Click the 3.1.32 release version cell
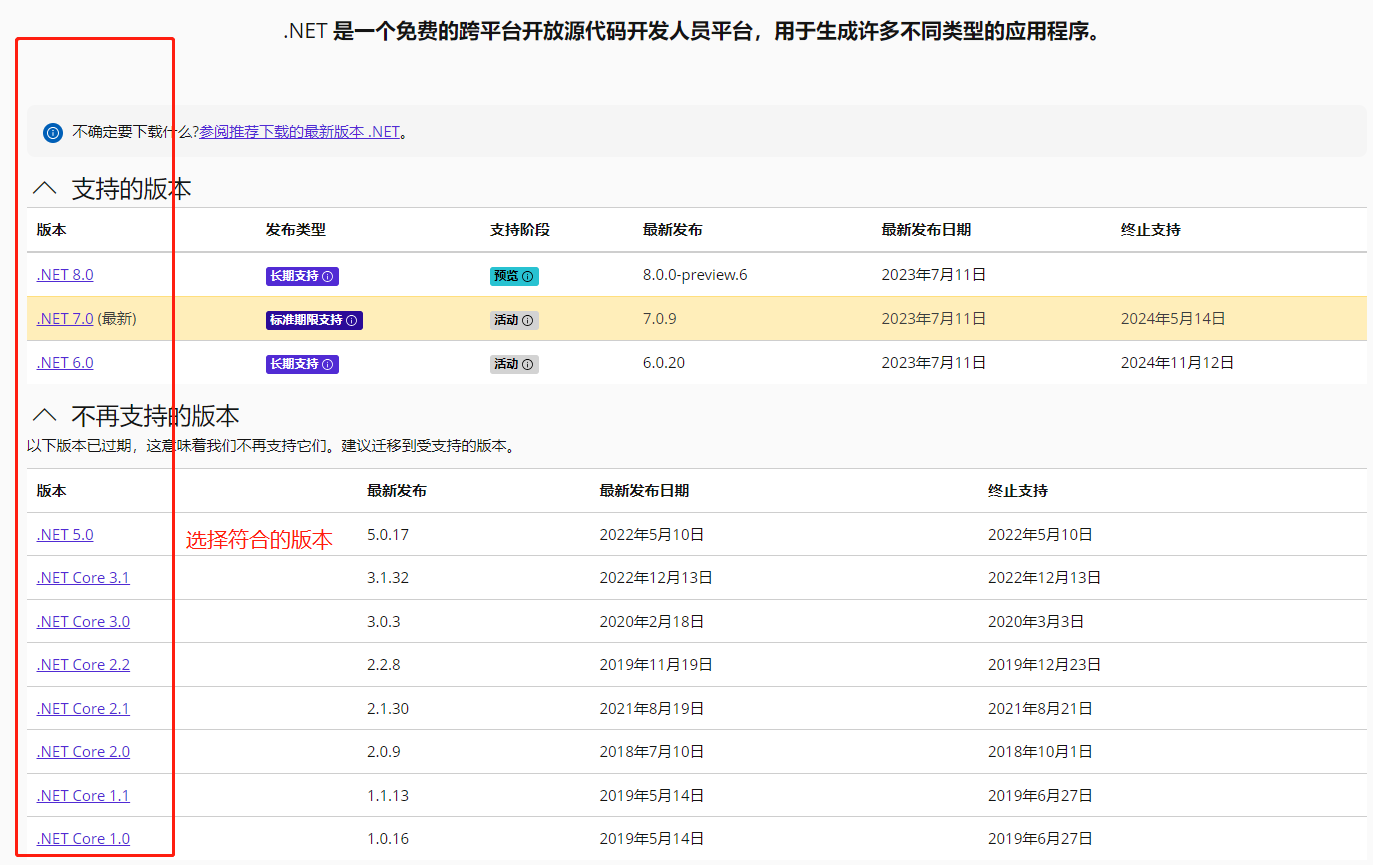This screenshot has width=1373, height=865. coord(388,578)
